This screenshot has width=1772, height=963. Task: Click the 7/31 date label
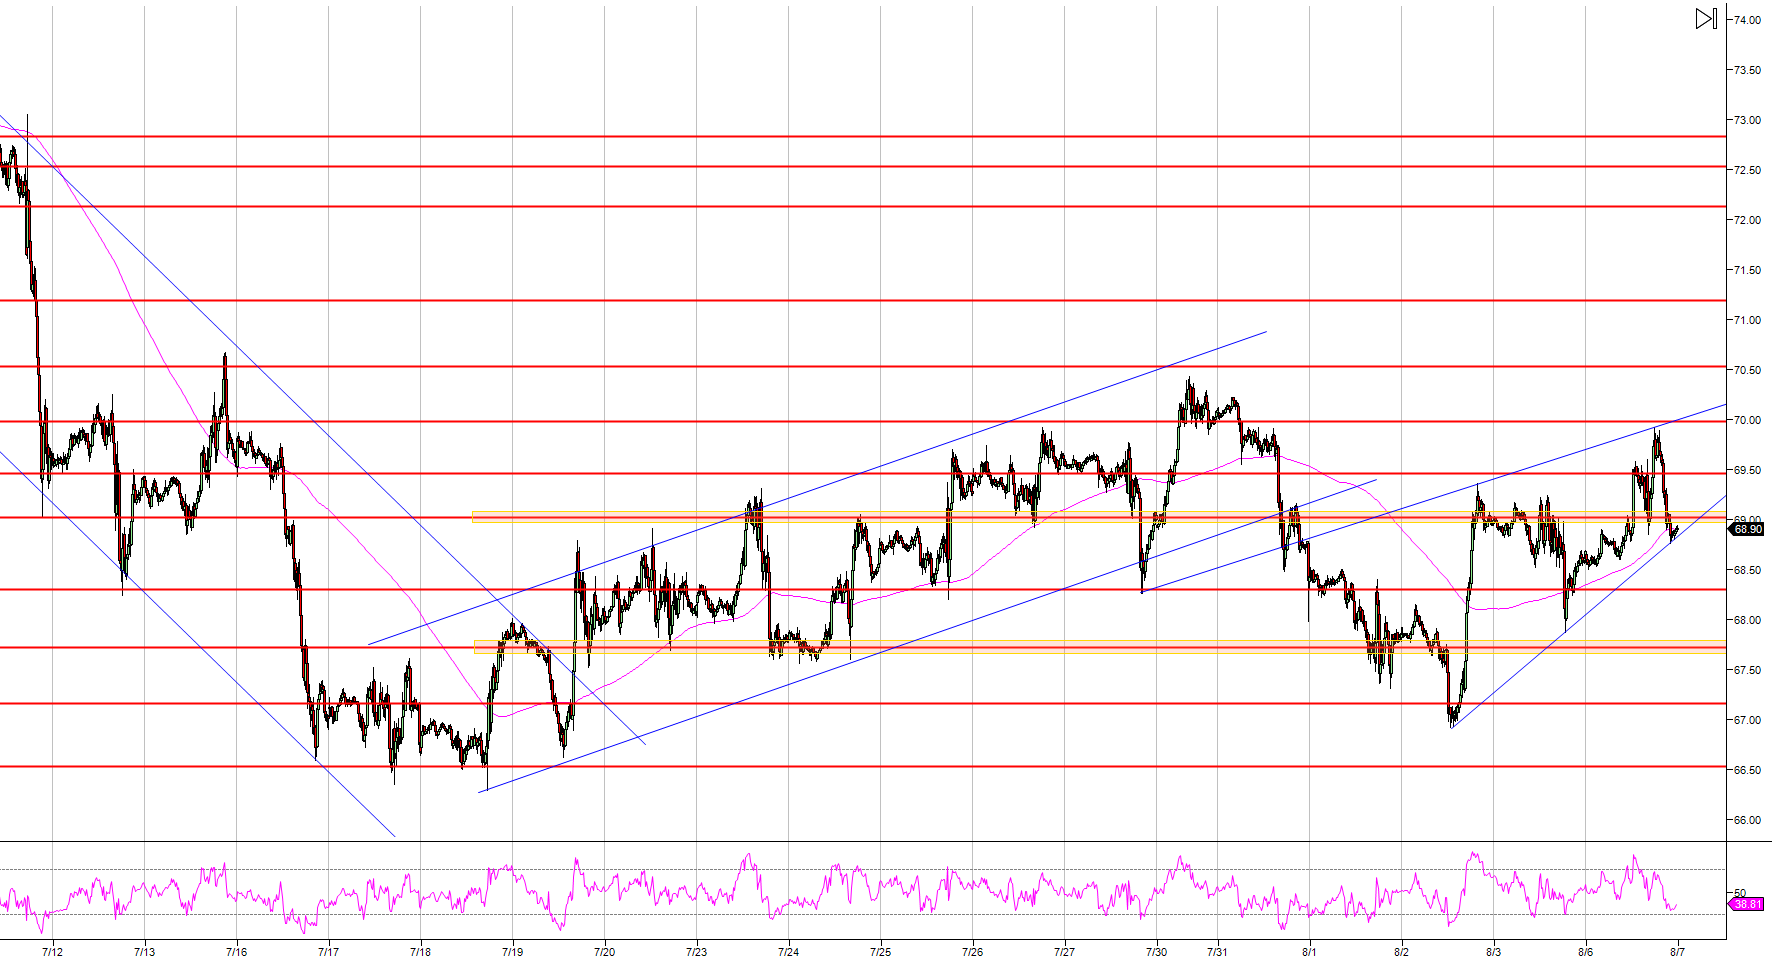pyautogui.click(x=1217, y=952)
